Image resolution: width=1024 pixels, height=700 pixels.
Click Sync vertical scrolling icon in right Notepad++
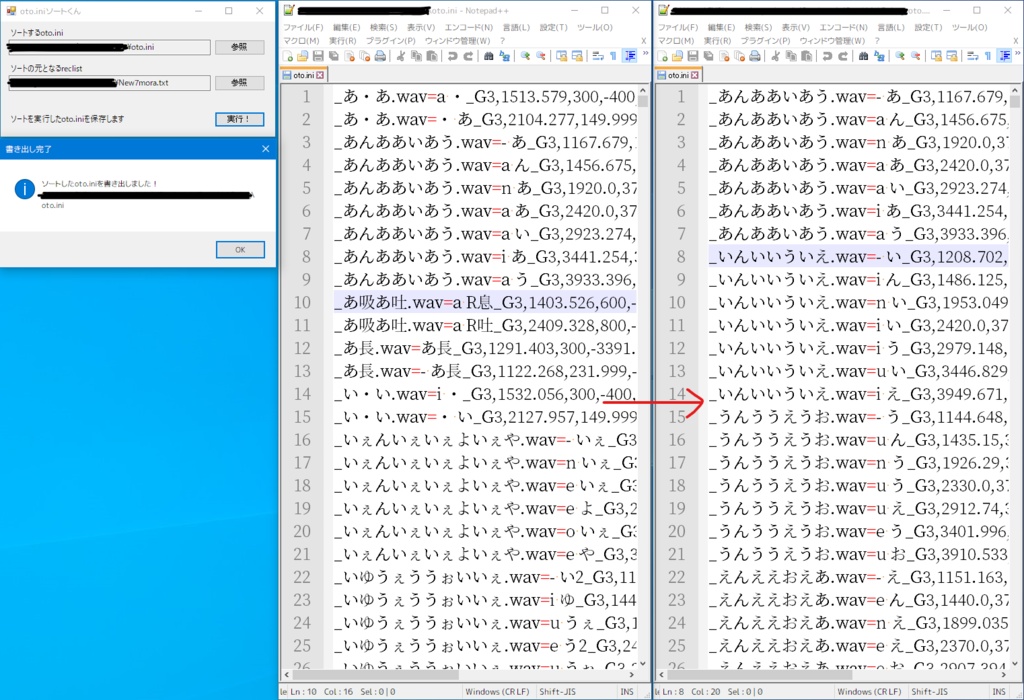point(936,56)
